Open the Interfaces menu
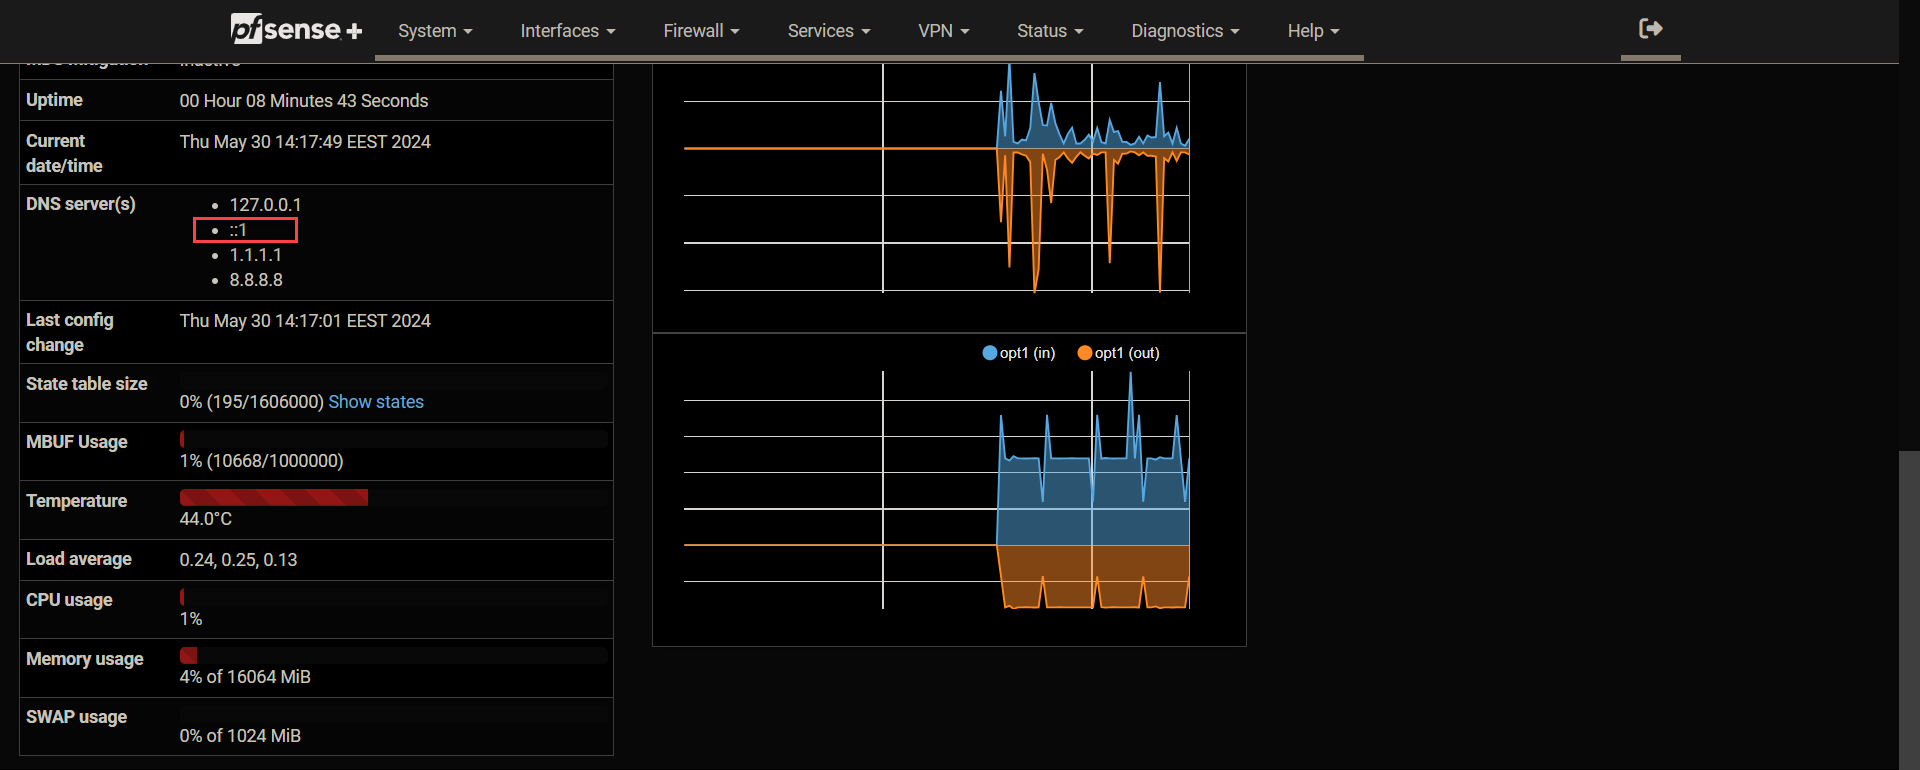 (568, 31)
